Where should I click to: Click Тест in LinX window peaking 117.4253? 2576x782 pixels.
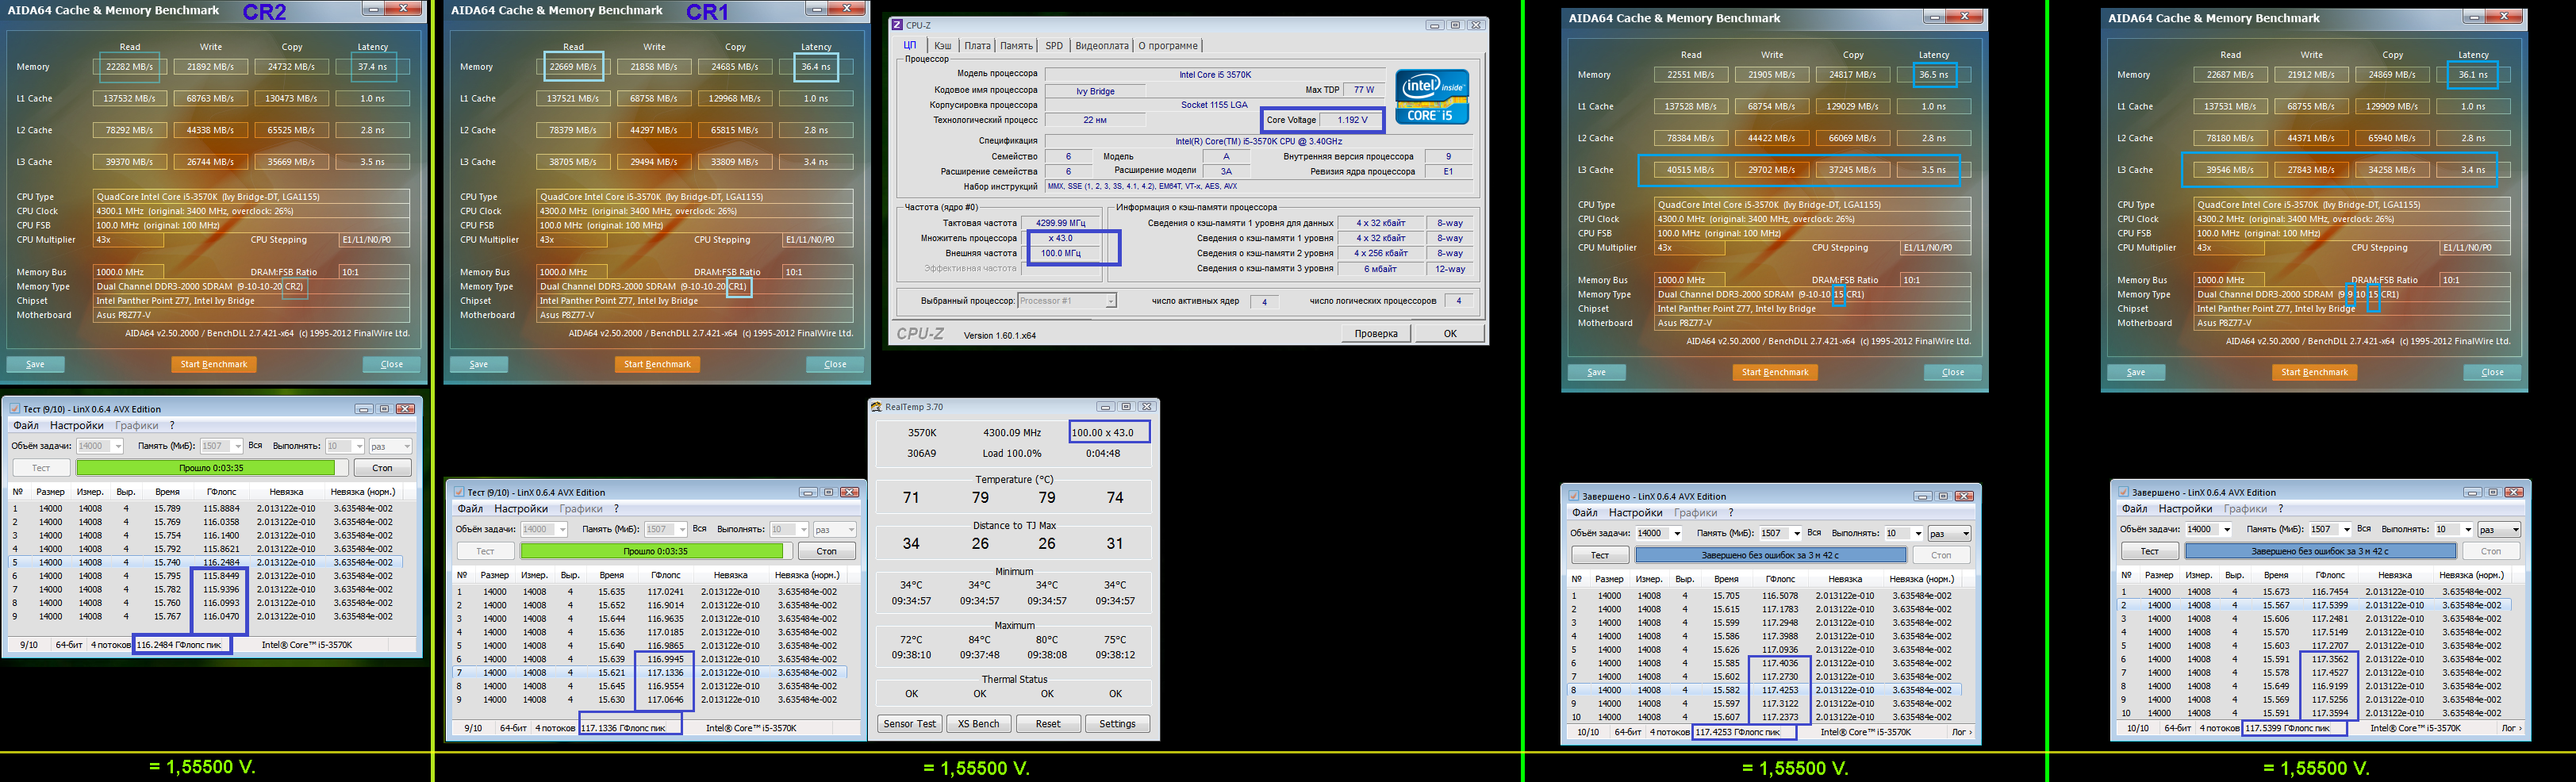[1600, 555]
